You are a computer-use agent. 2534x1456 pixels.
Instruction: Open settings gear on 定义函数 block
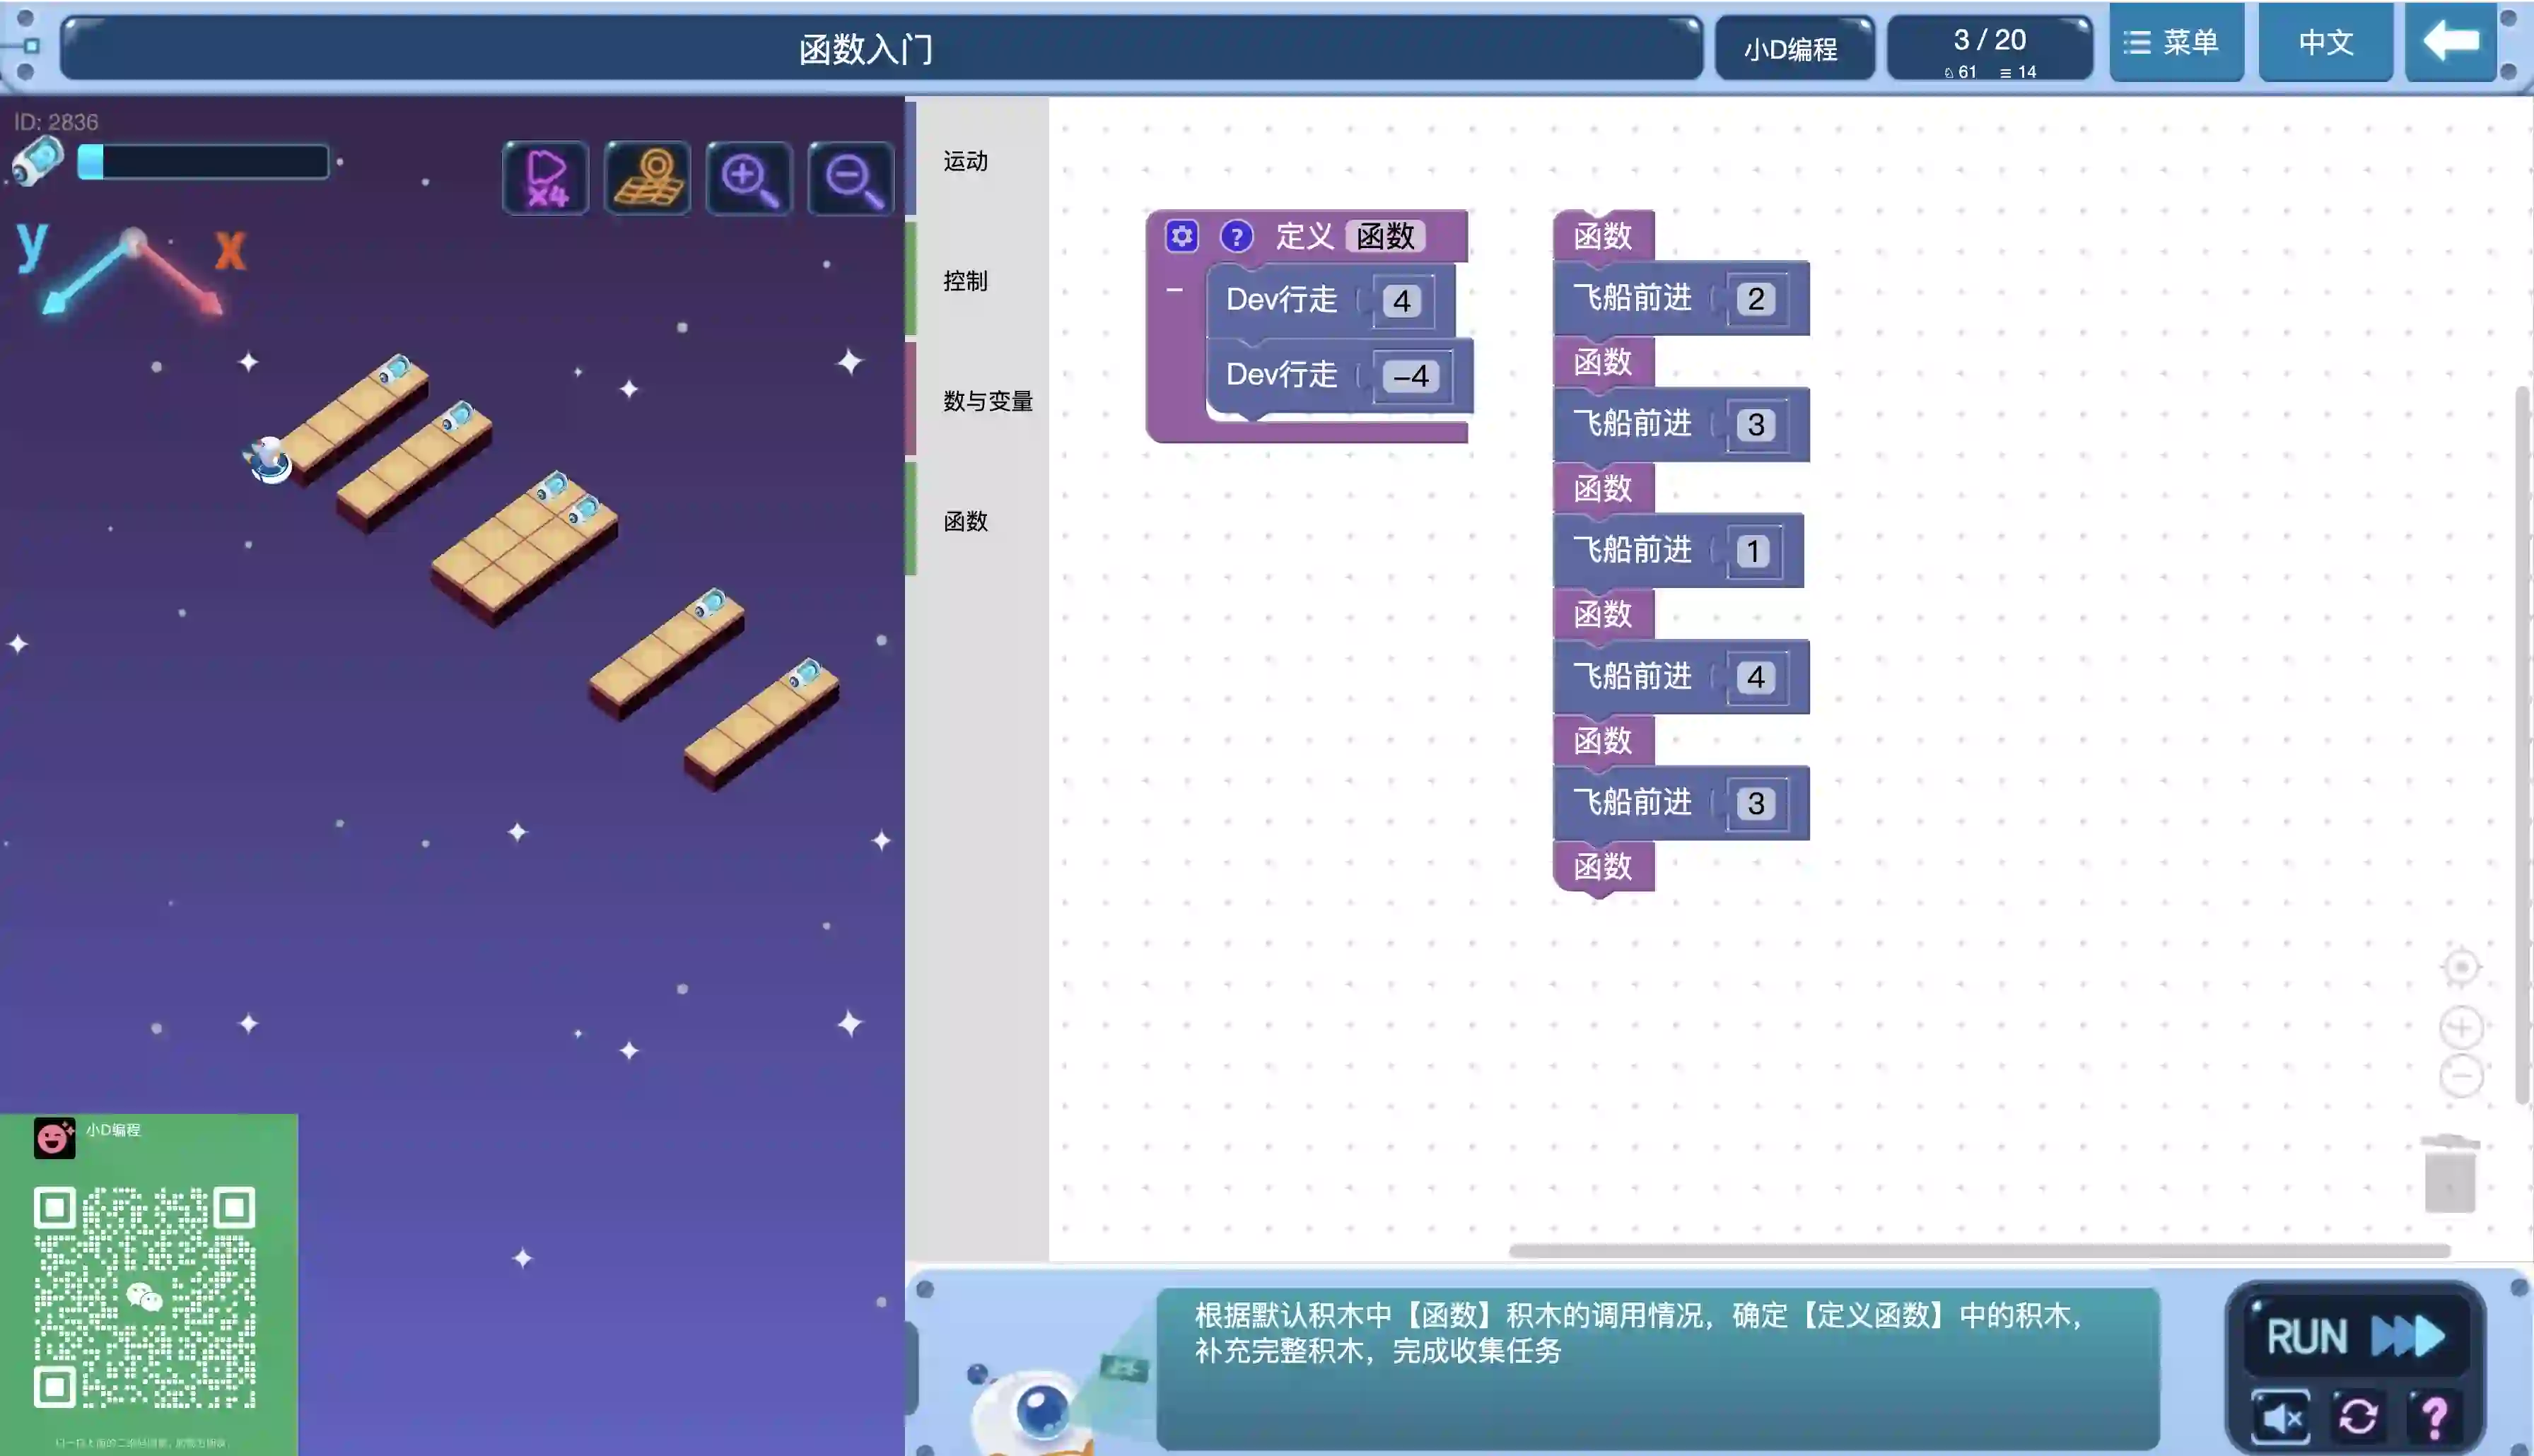click(1181, 237)
